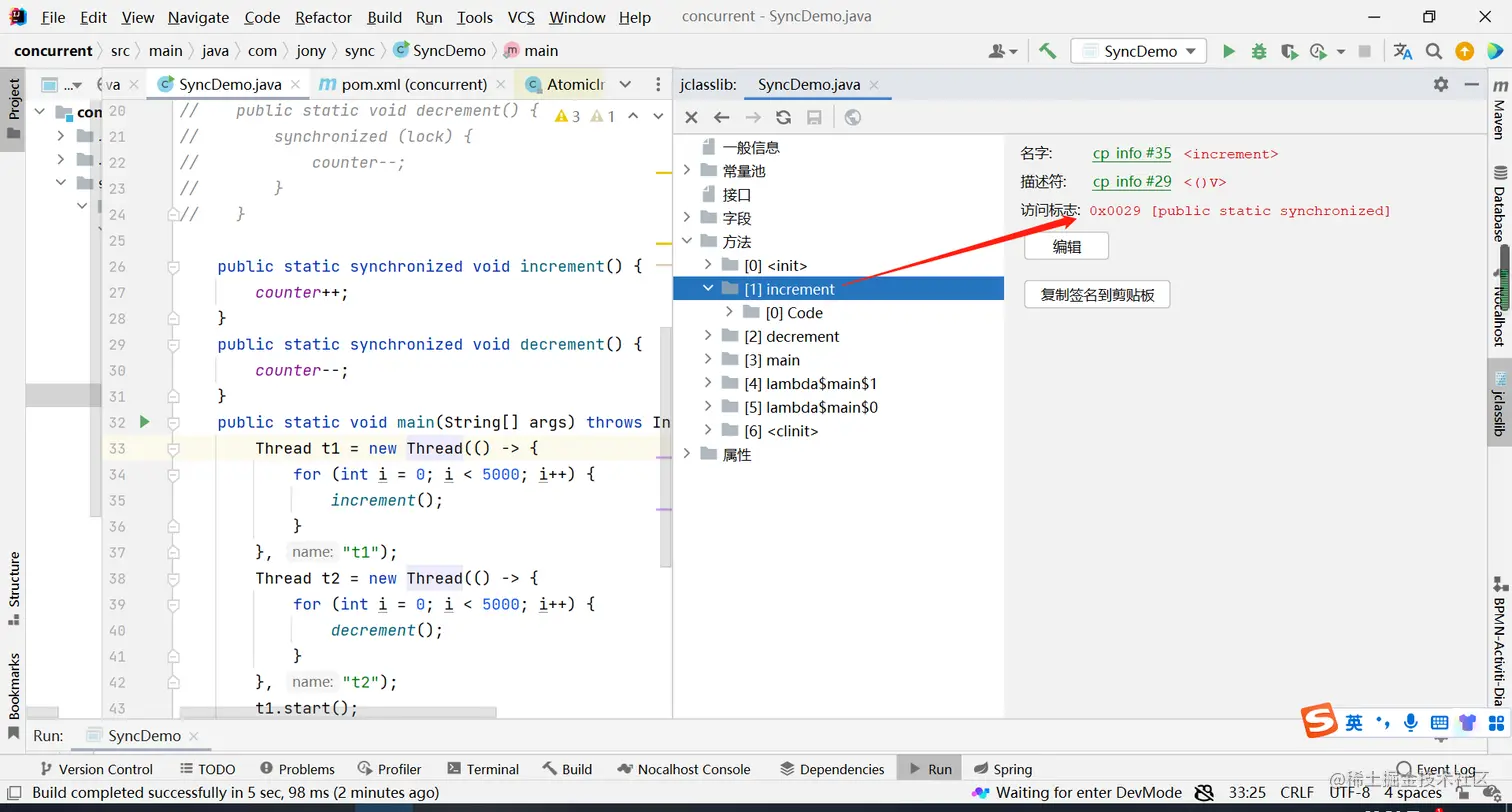The width and height of the screenshot is (1512, 812).
Task: Open dropdown arrow next to profiler run icon
Action: coord(1341,52)
